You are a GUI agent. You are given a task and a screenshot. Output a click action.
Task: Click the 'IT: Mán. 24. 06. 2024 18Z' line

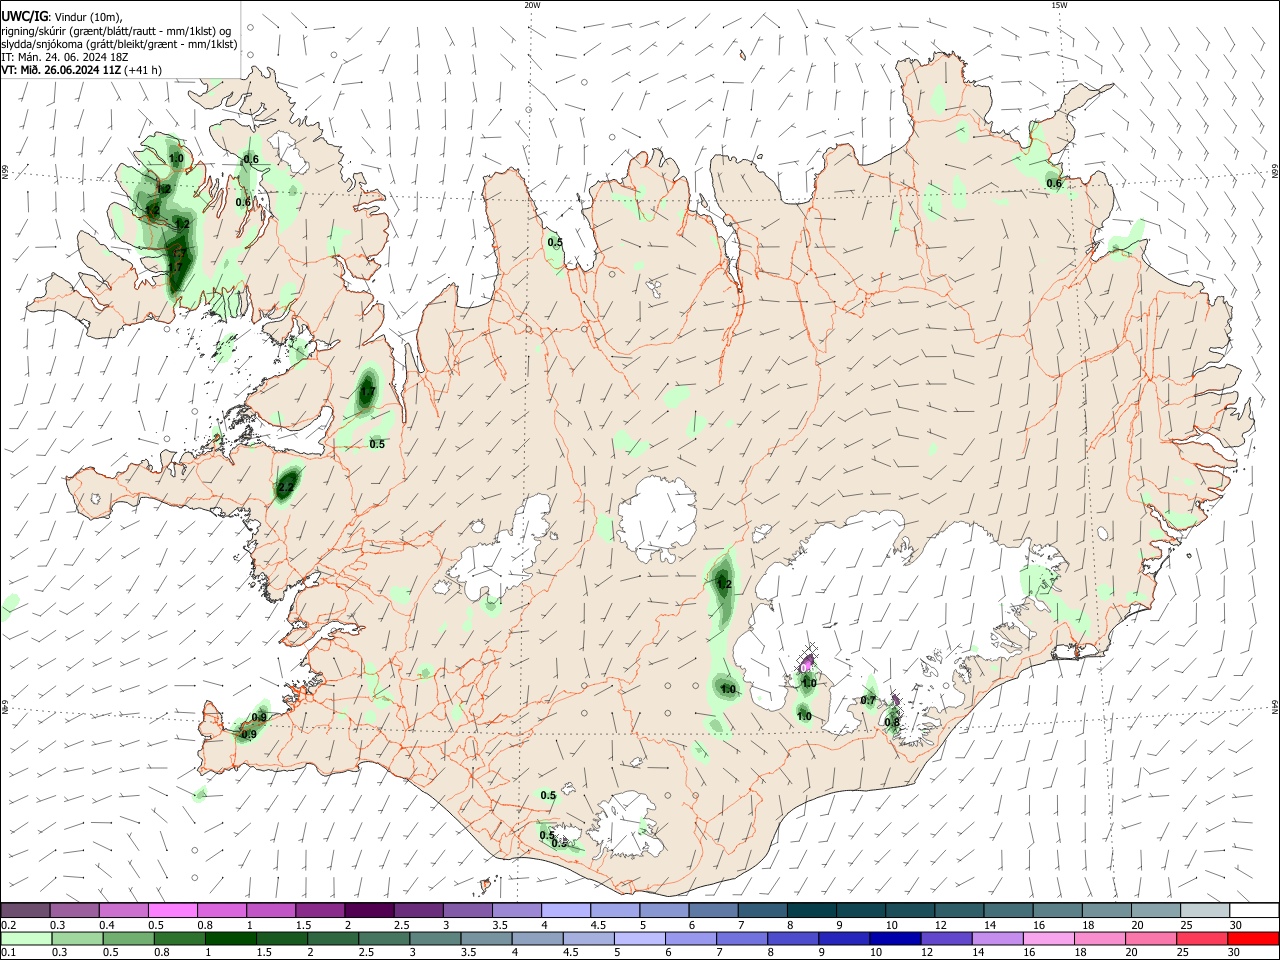click(x=64, y=57)
